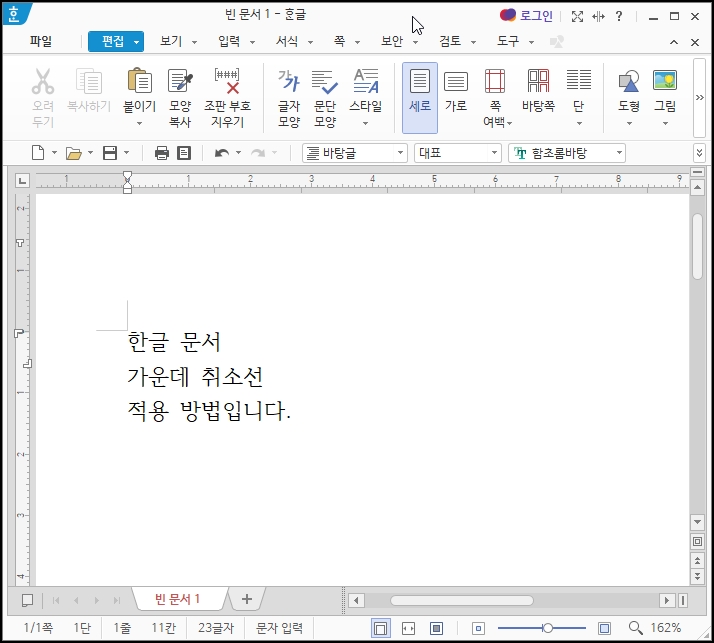Click the zoom magnifier icon in status bar
The width and height of the screenshot is (714, 643).
click(x=636, y=628)
